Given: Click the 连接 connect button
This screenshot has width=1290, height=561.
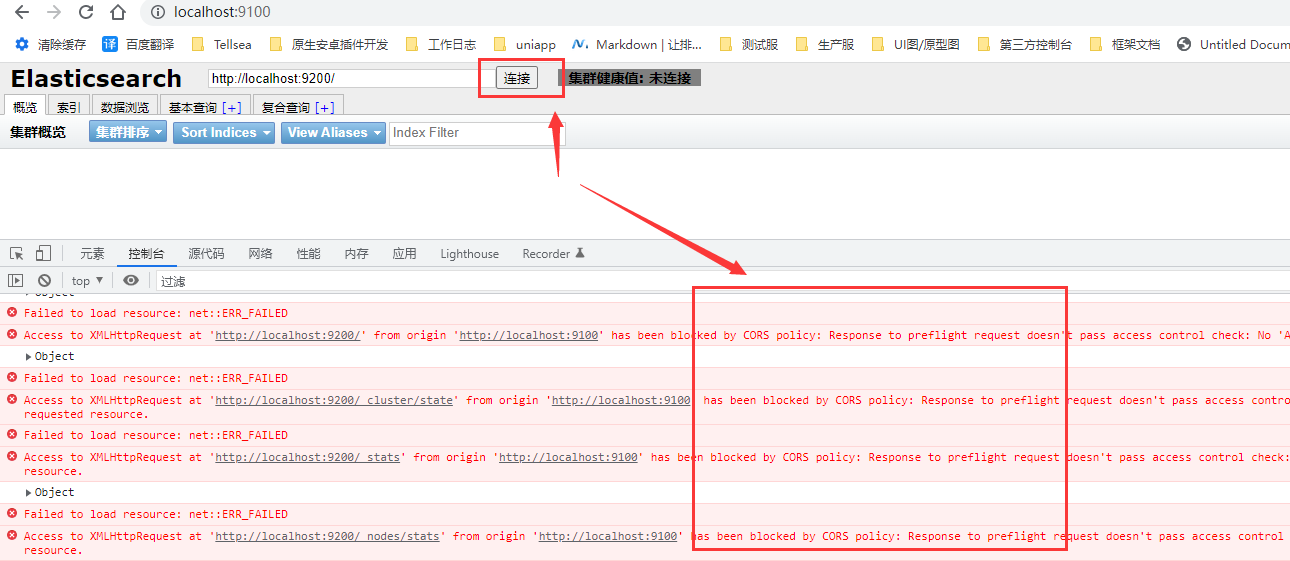Looking at the screenshot, I should coord(517,78).
